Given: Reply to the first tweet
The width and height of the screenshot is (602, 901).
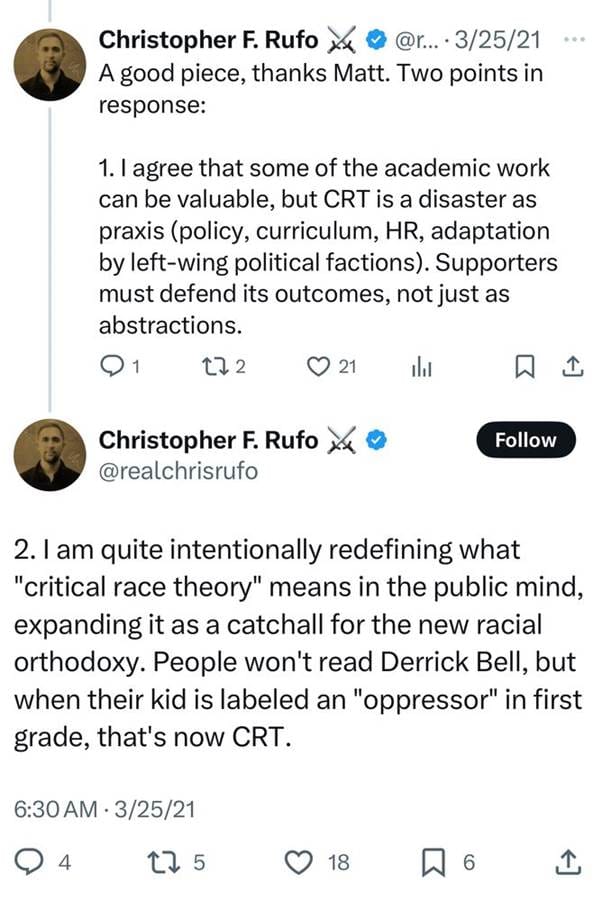Looking at the screenshot, I should click(113, 369).
